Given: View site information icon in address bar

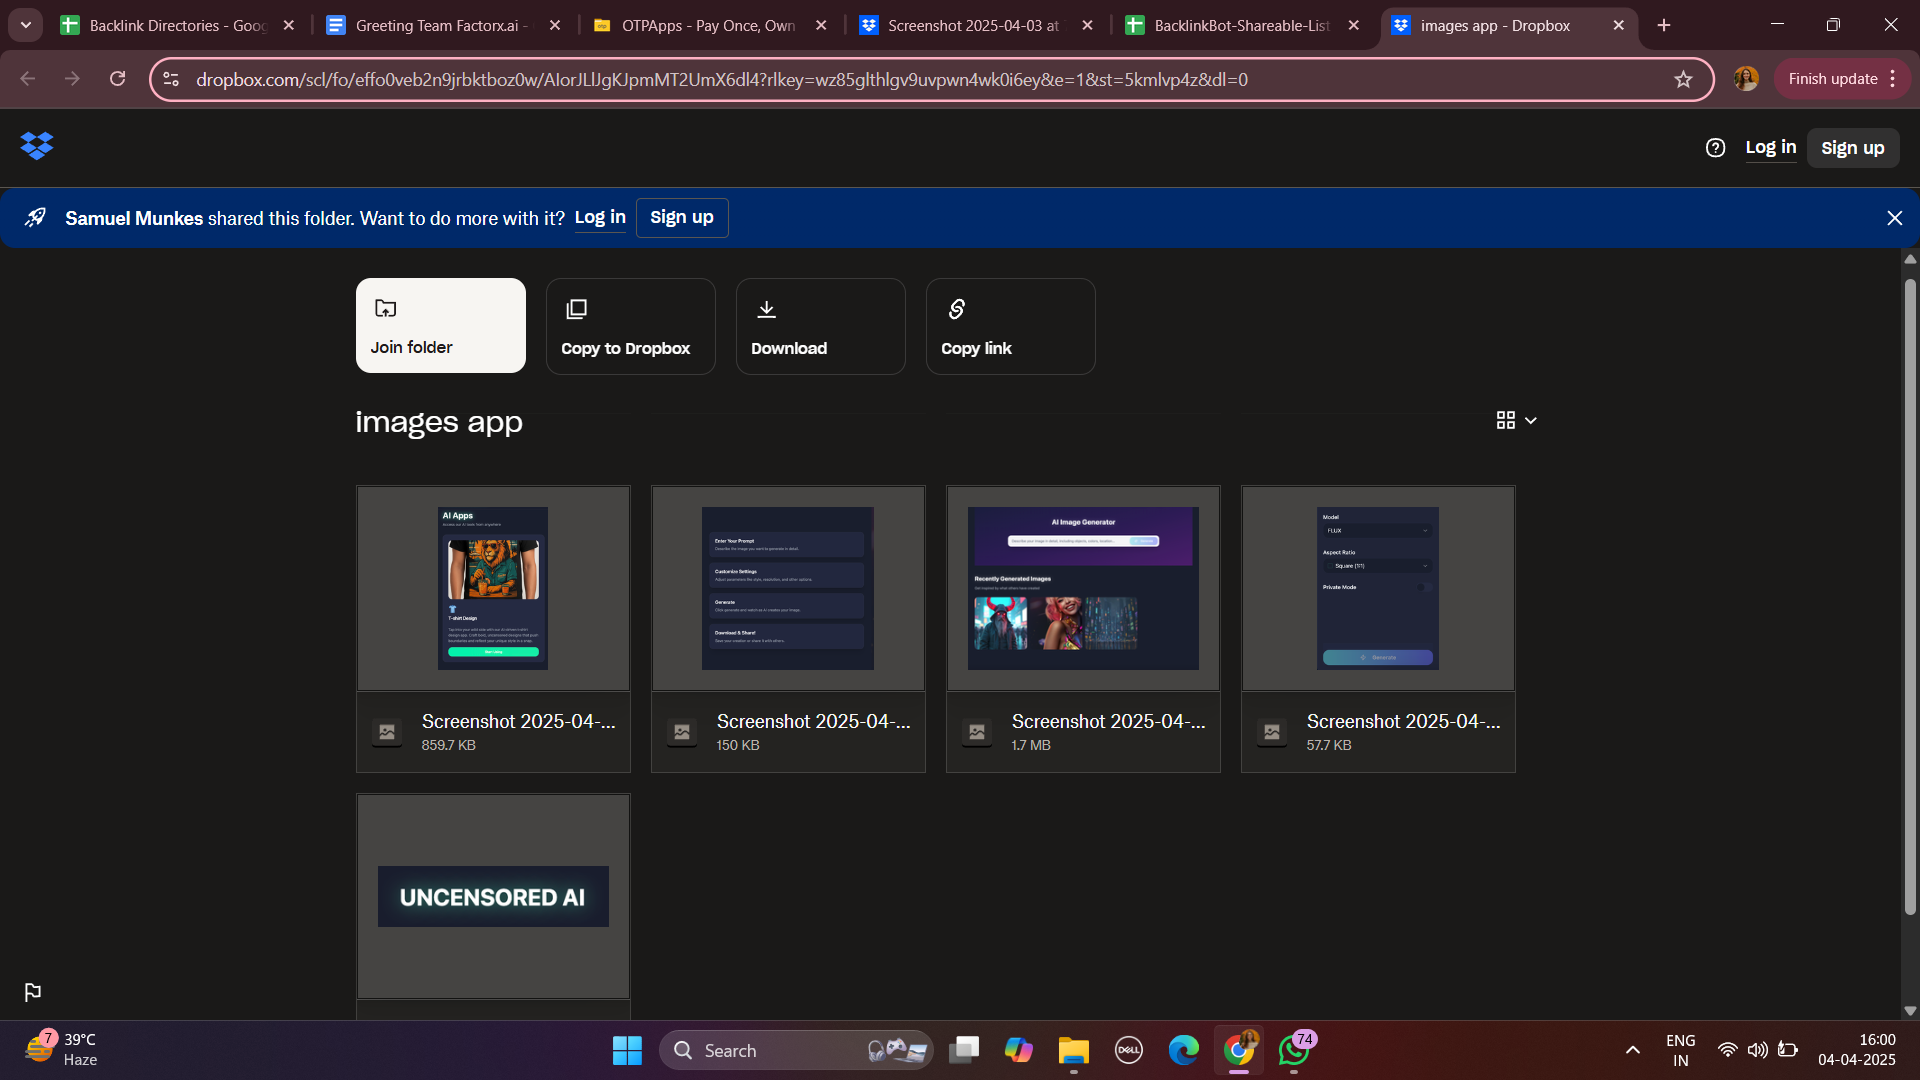Looking at the screenshot, I should [171, 79].
